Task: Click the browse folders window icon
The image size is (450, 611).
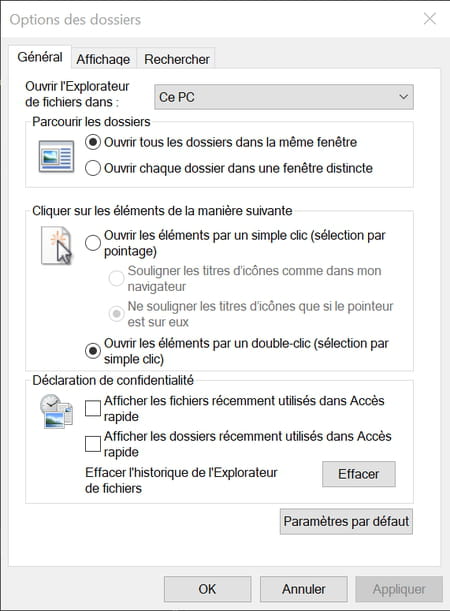Action: click(x=56, y=156)
